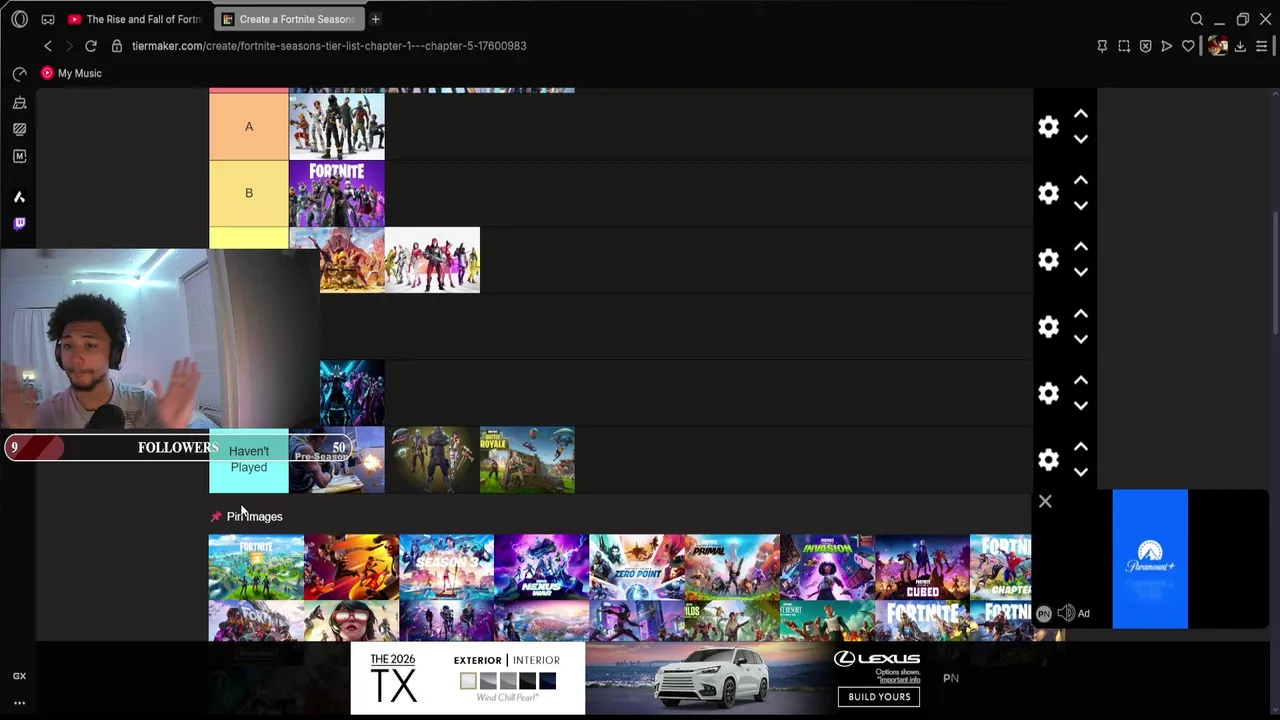This screenshot has height=720, width=1280.
Task: Open settings gear for tier A row
Action: (1048, 126)
